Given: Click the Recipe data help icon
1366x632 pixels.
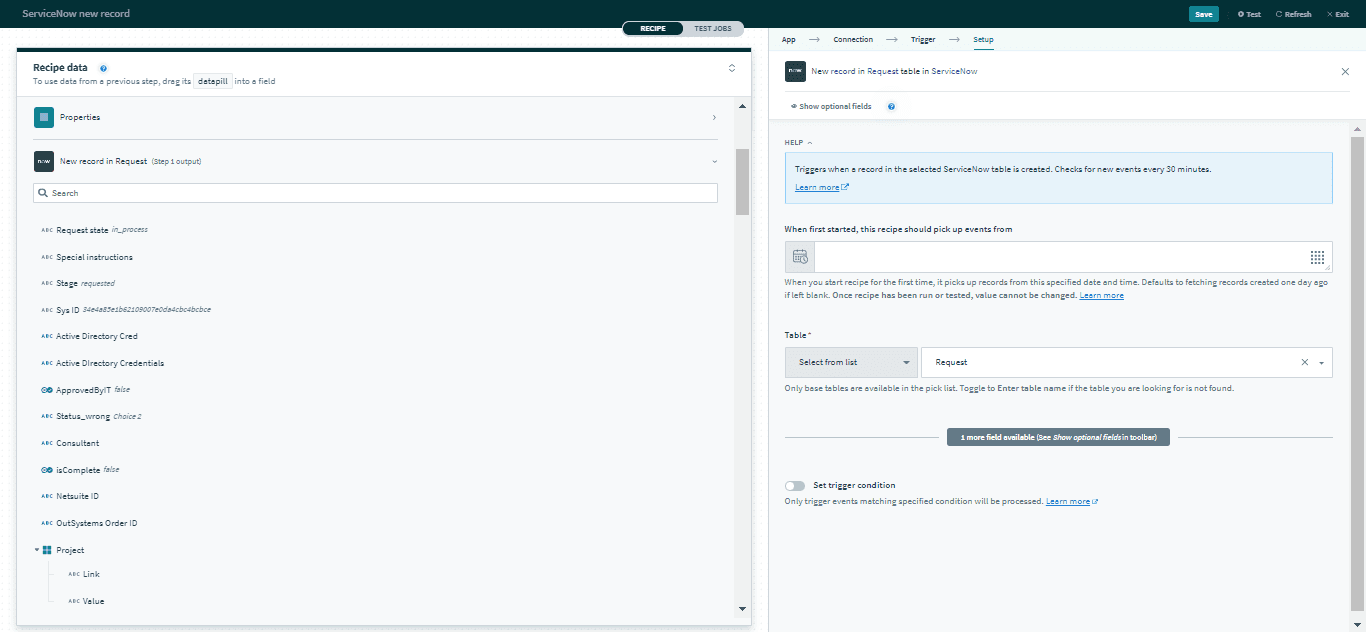Looking at the screenshot, I should coord(103,68).
